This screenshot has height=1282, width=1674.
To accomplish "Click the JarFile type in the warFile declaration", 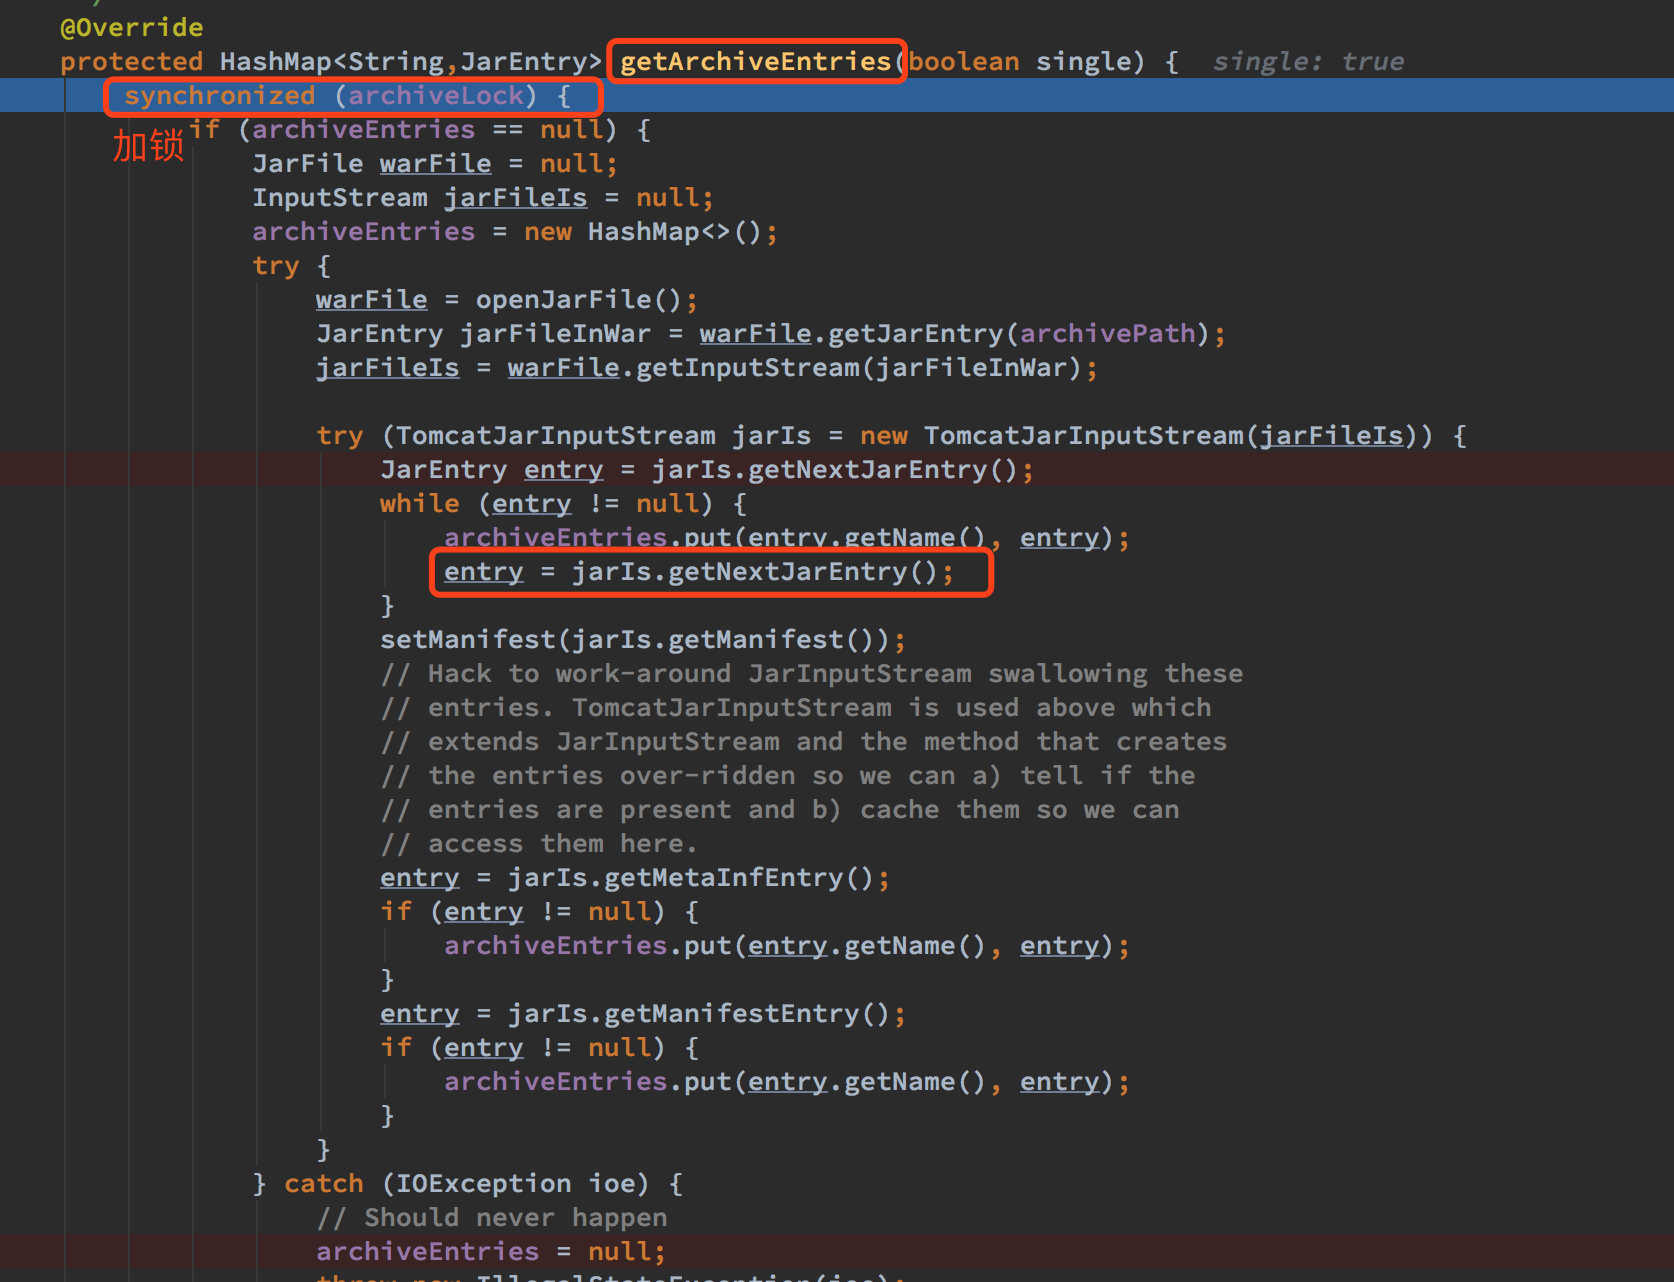I will tap(308, 163).
